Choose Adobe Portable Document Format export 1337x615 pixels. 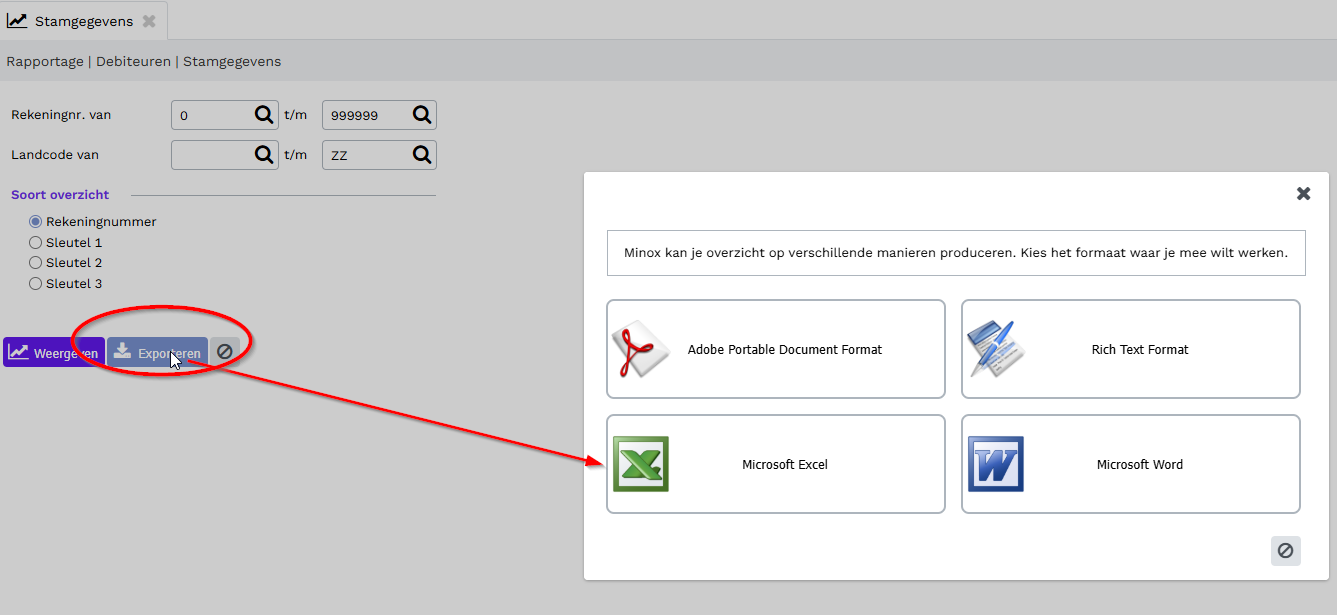coord(776,349)
